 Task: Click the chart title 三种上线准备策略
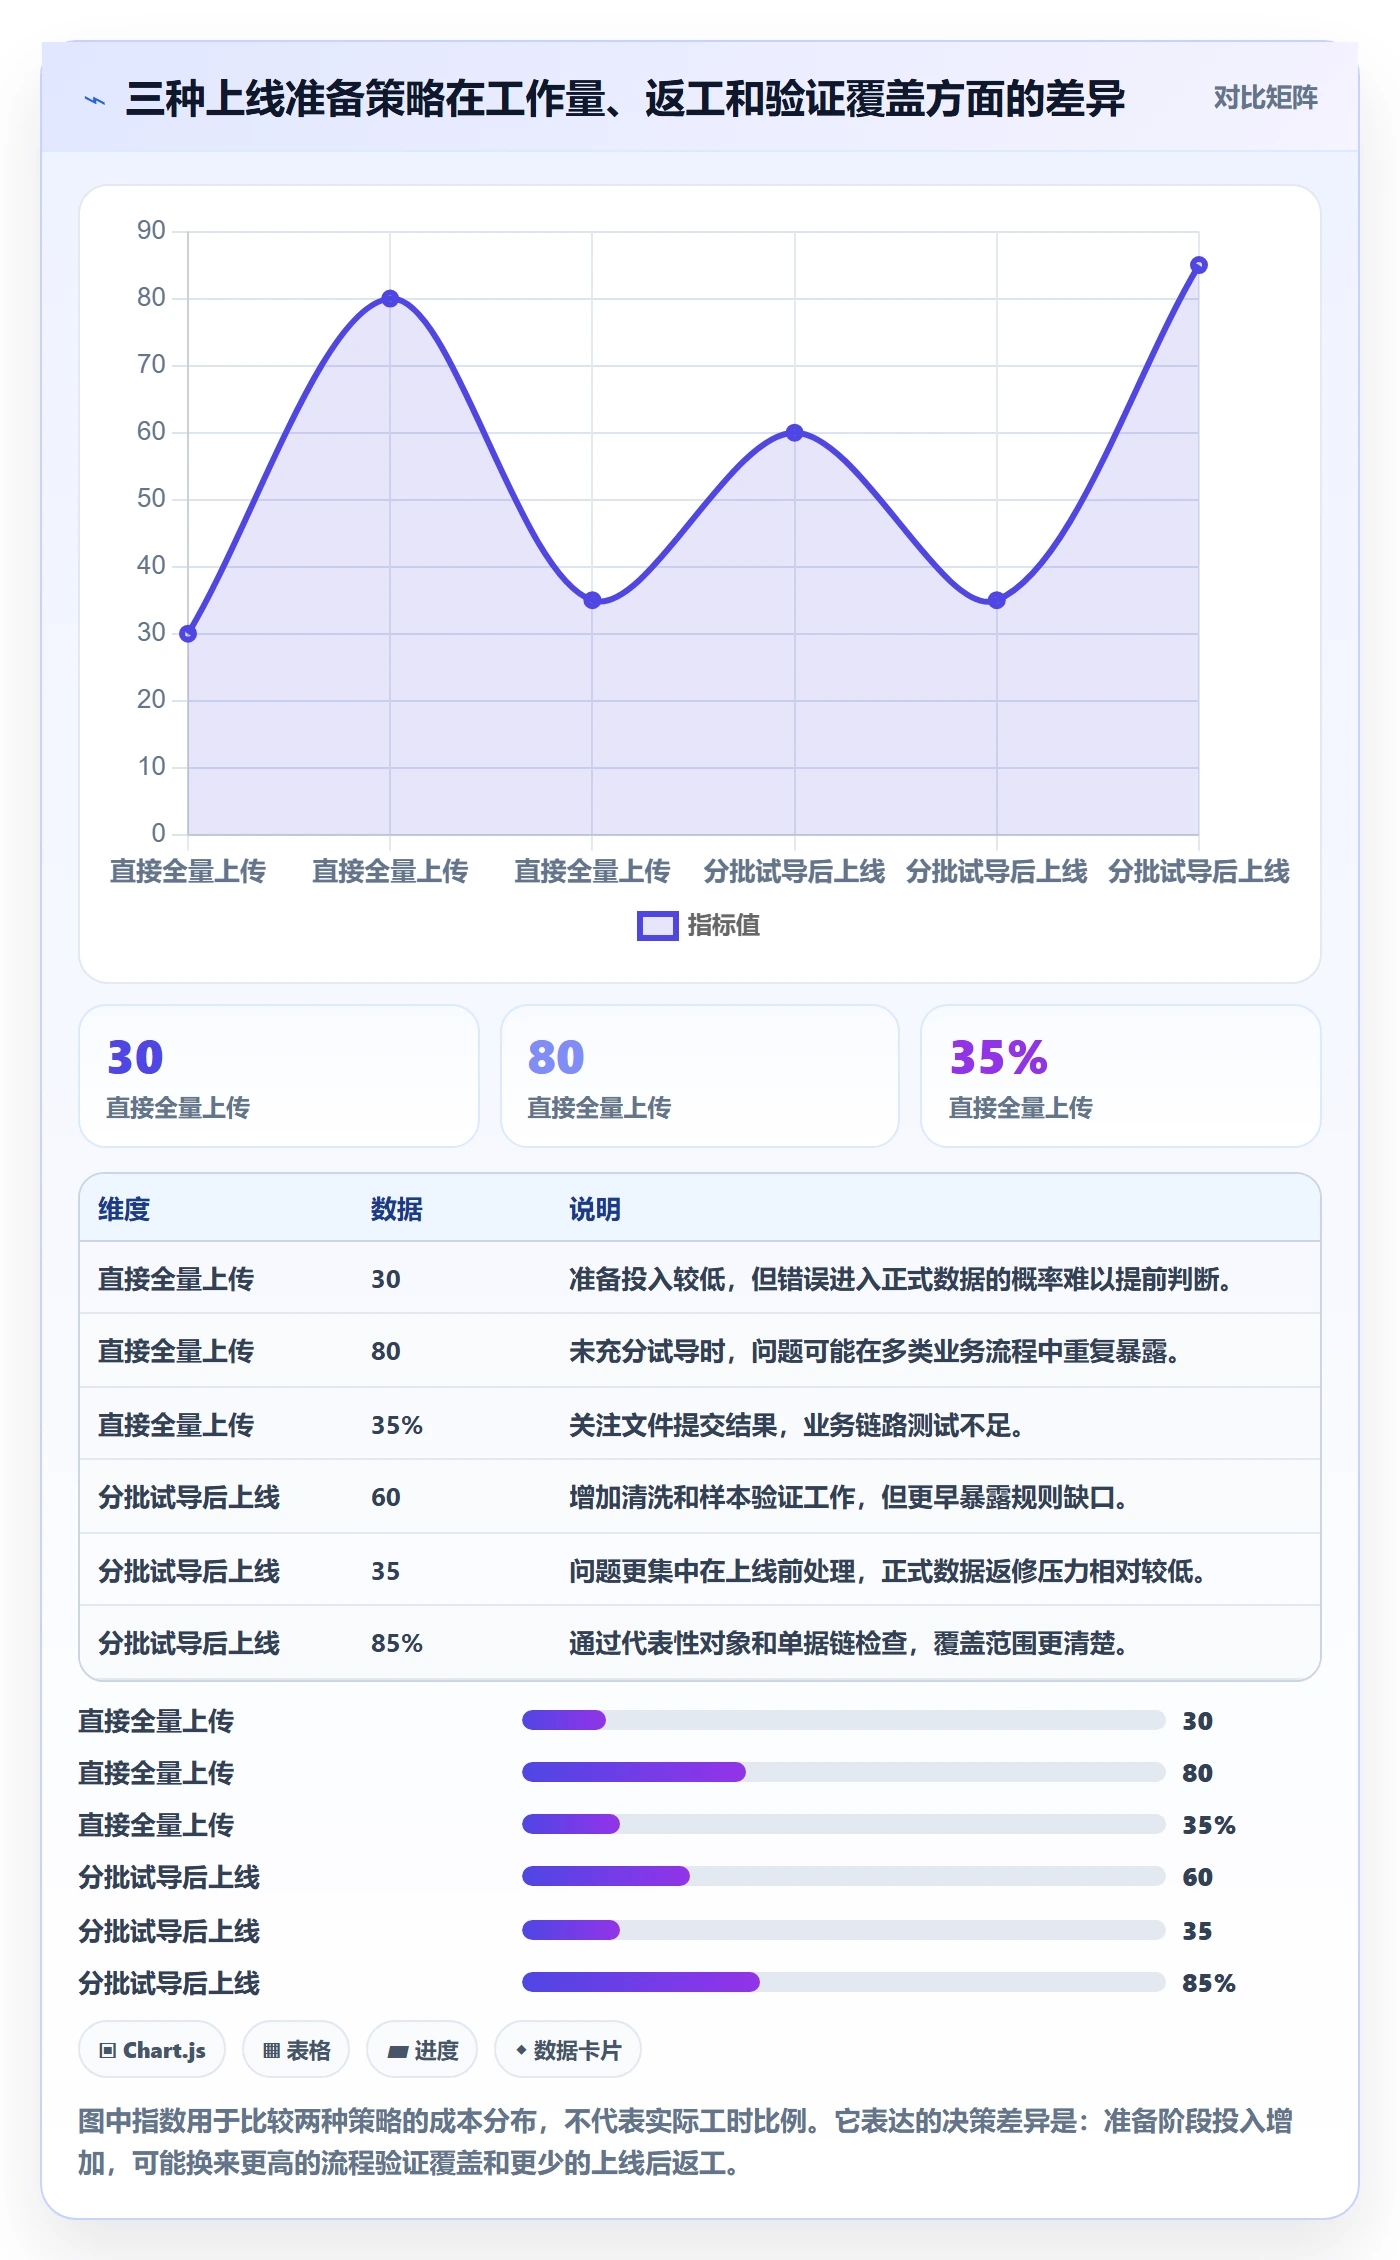click(x=625, y=98)
